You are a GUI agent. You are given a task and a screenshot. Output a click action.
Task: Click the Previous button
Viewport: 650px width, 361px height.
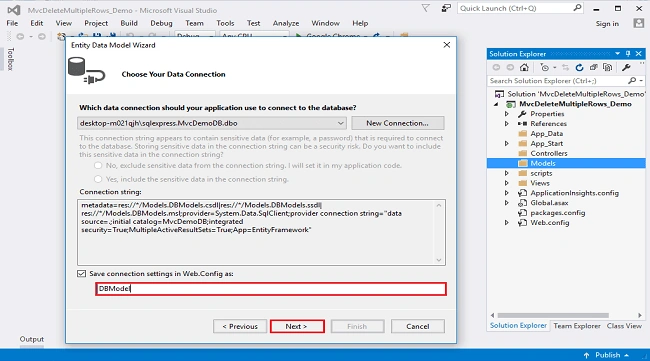coord(240,326)
